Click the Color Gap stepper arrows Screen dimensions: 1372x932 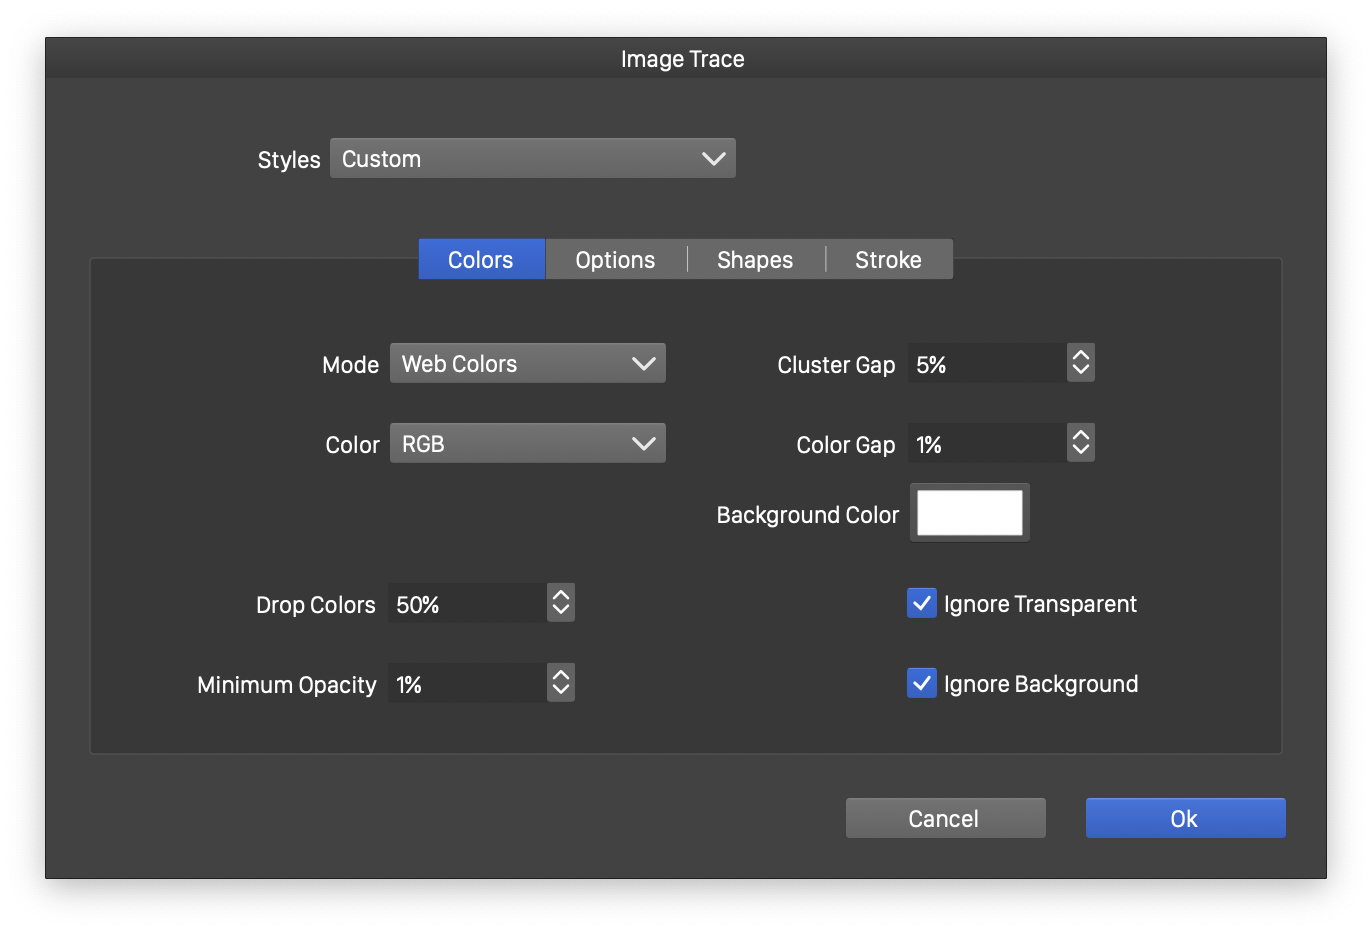point(1080,444)
